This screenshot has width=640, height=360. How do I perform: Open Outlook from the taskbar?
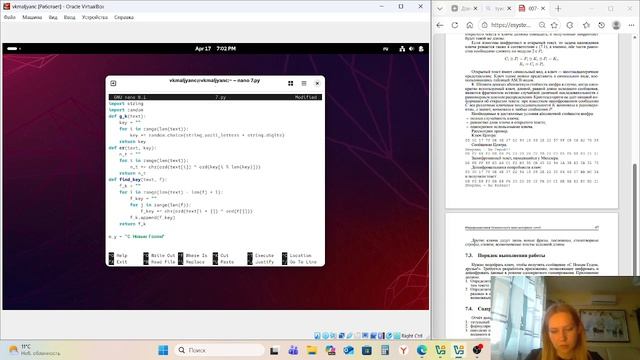pos(348,350)
